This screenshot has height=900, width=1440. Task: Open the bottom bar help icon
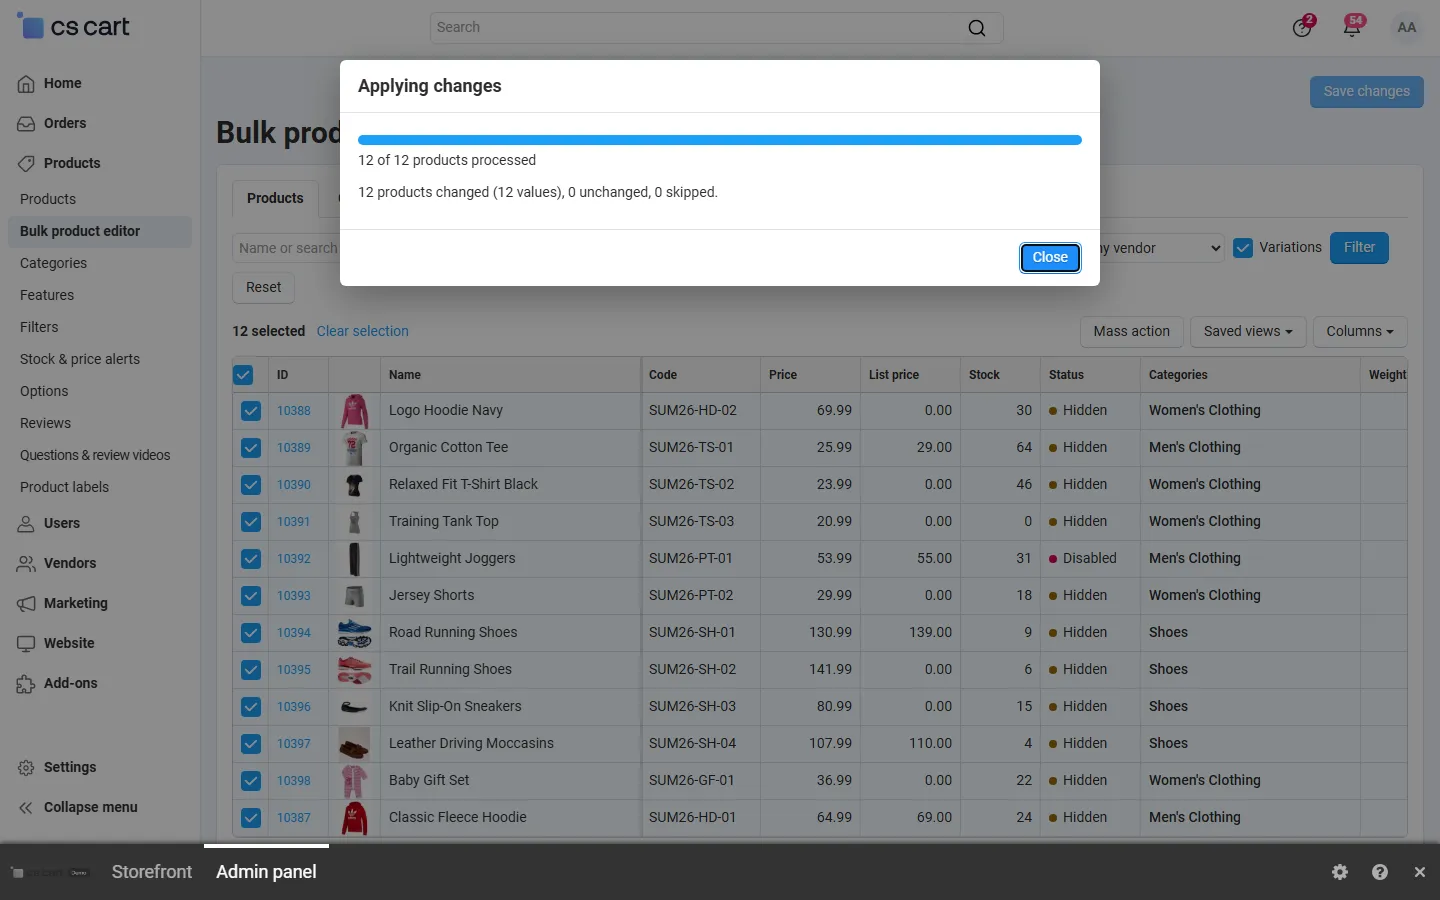click(1380, 872)
